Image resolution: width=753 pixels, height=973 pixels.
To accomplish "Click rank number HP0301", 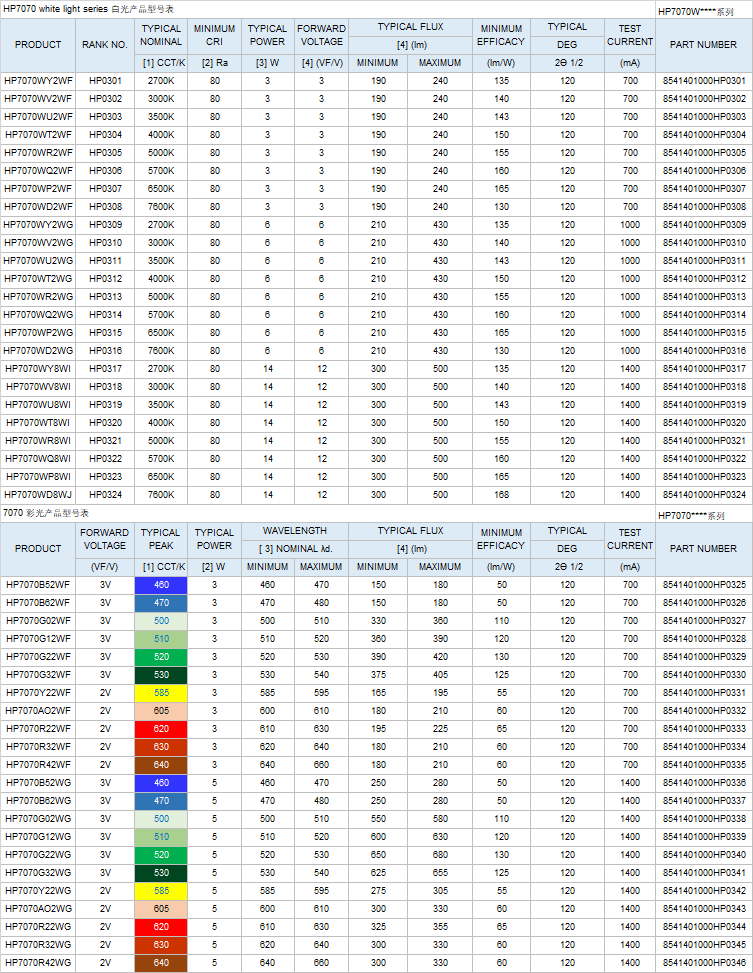I will point(105,81).
